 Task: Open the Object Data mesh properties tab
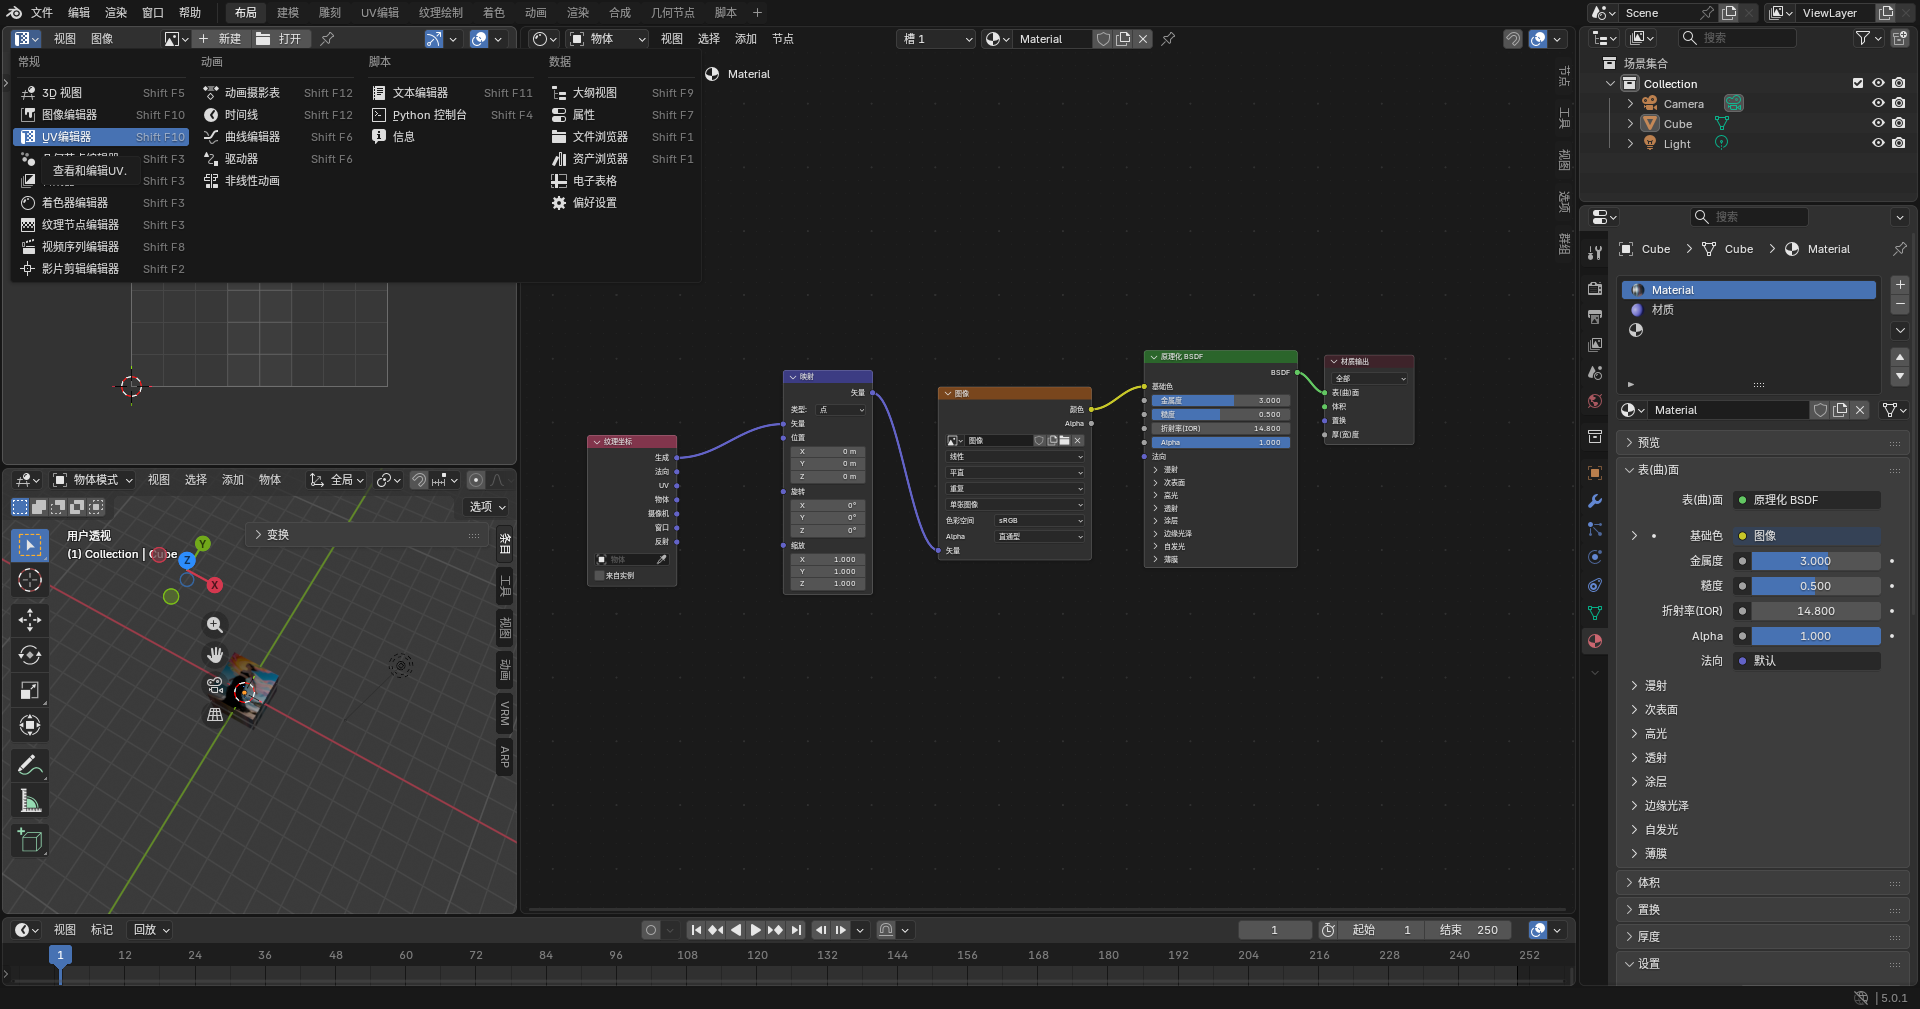click(1595, 613)
